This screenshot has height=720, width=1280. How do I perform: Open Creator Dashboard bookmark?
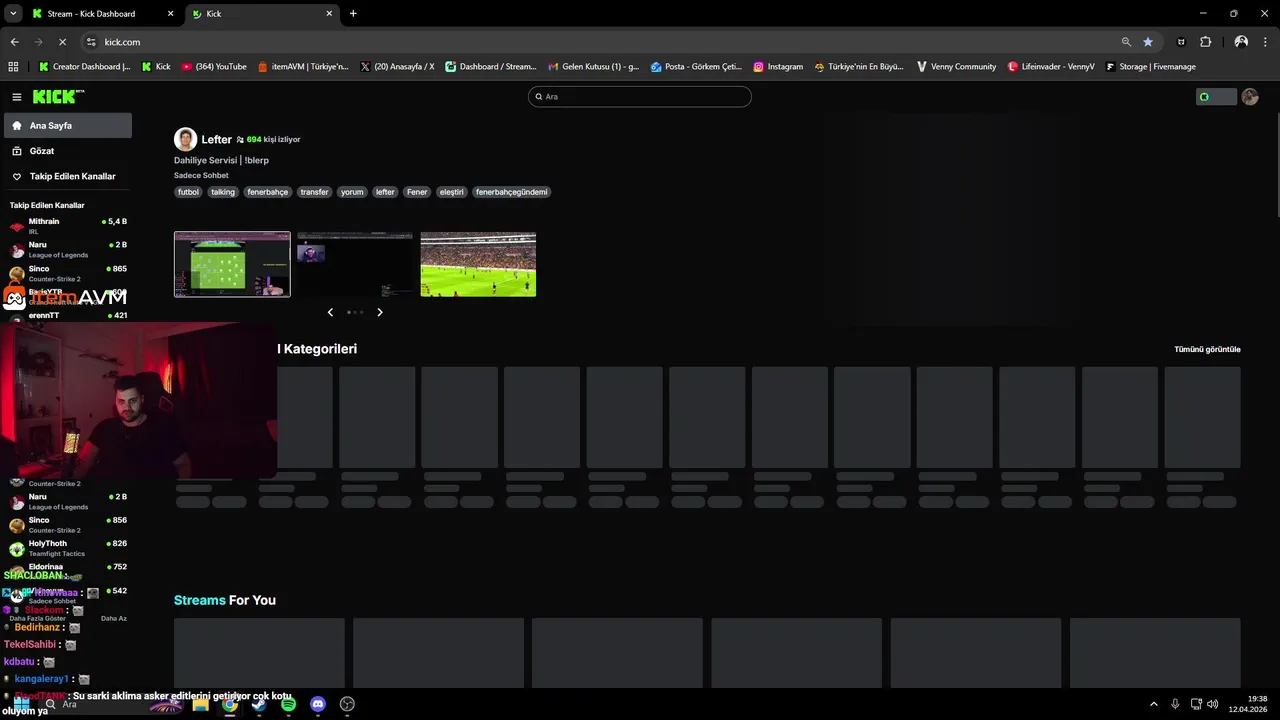(85, 67)
